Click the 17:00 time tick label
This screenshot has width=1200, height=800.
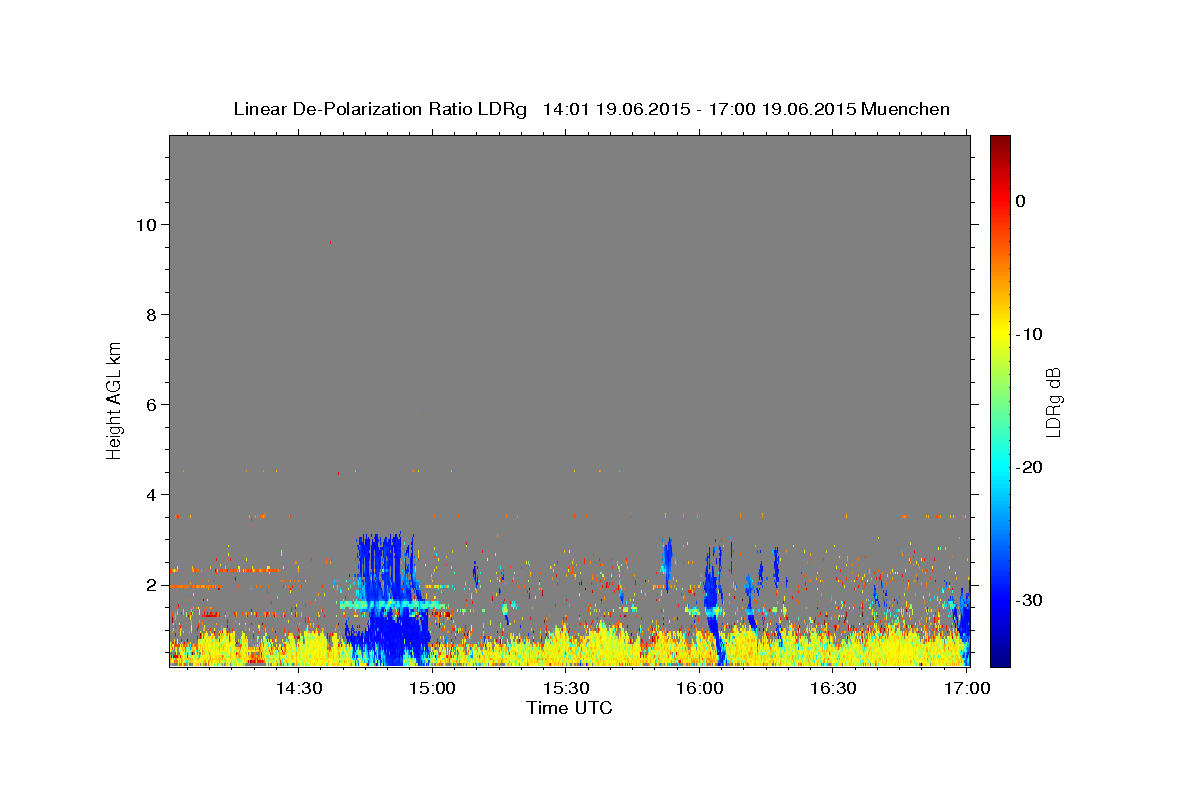point(967,688)
